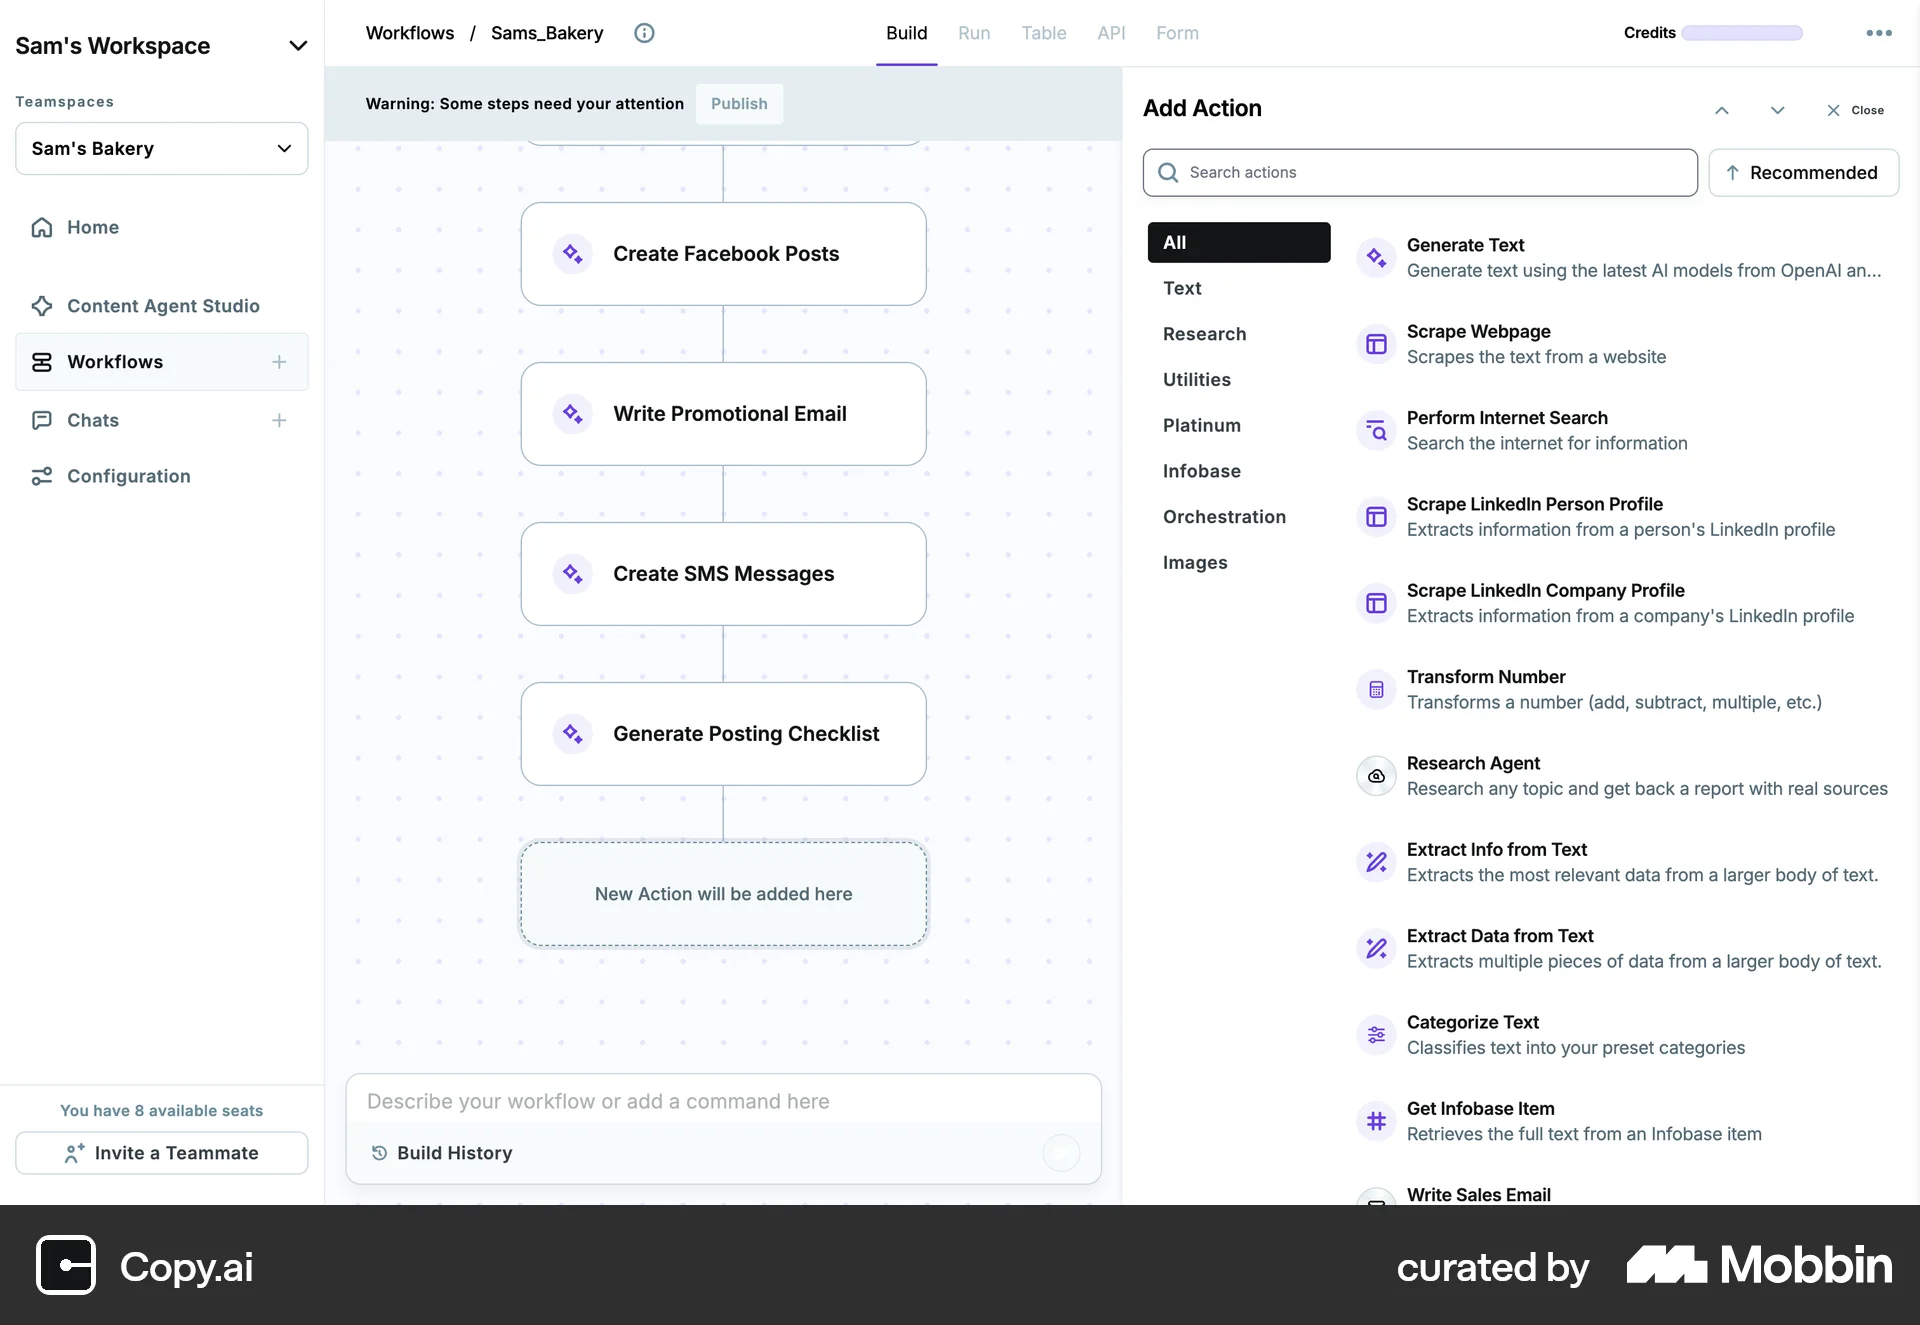Select the Transform Number calculator icon
This screenshot has width=1920, height=1325.
[x=1377, y=689]
